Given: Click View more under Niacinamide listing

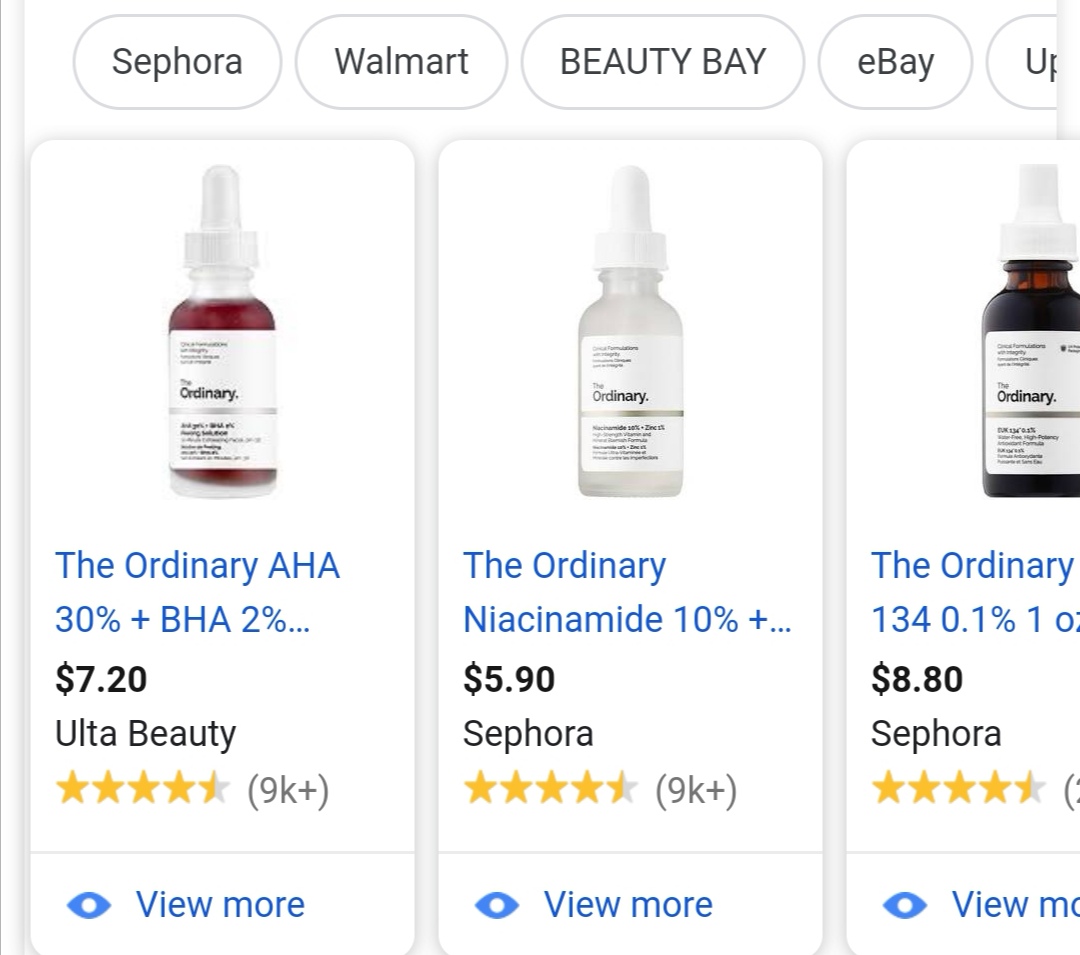Looking at the screenshot, I should (628, 905).
